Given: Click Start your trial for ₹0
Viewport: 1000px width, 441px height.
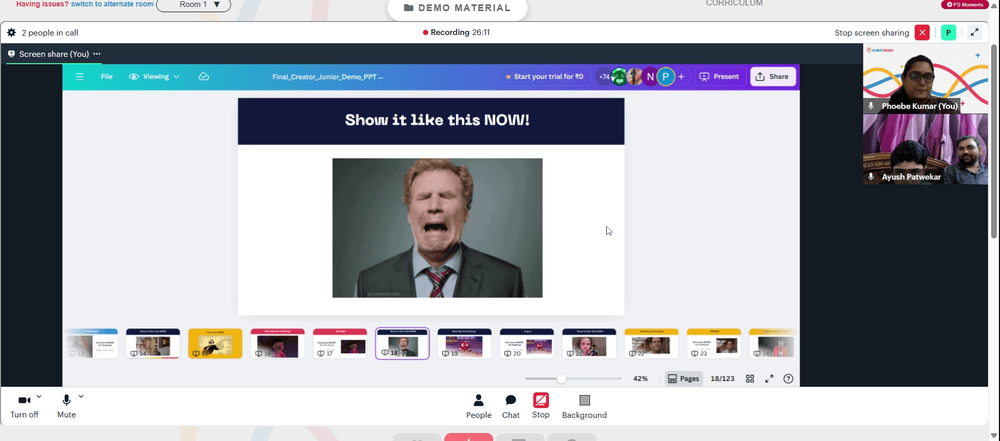Looking at the screenshot, I should [544, 77].
